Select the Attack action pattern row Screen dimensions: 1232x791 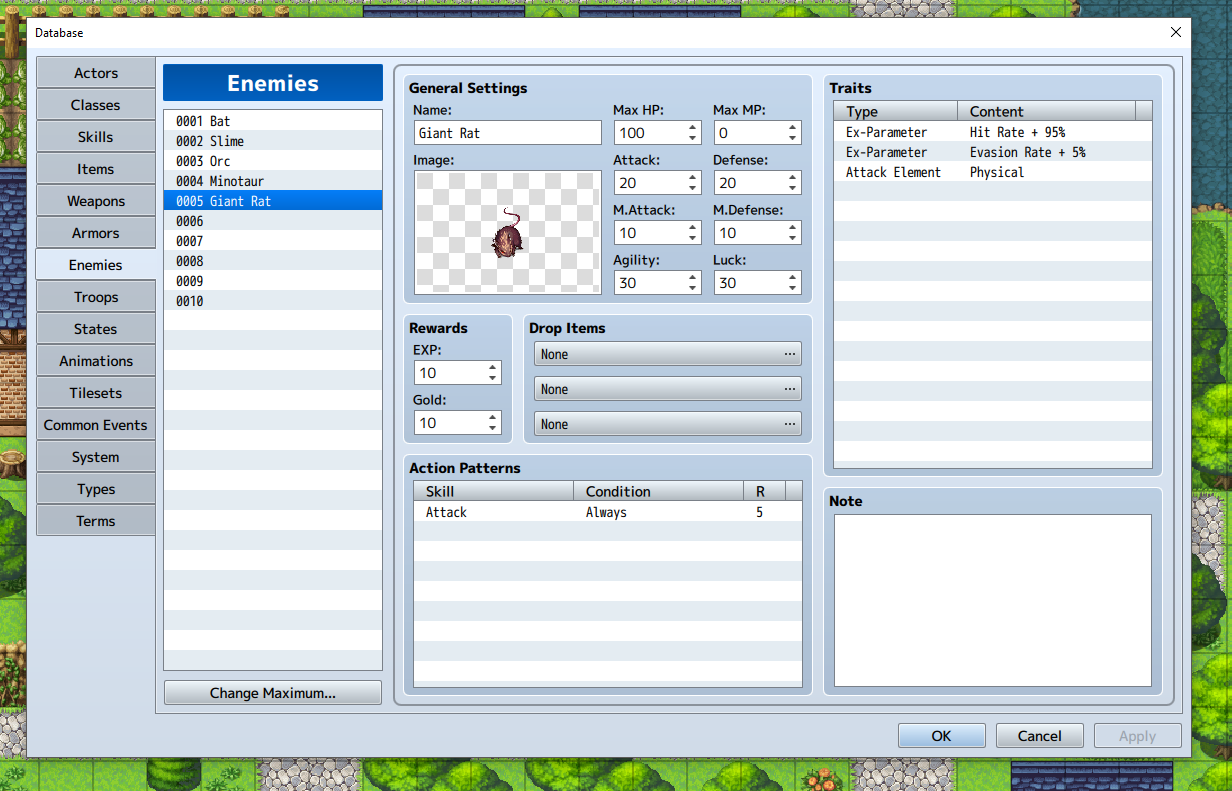(607, 512)
